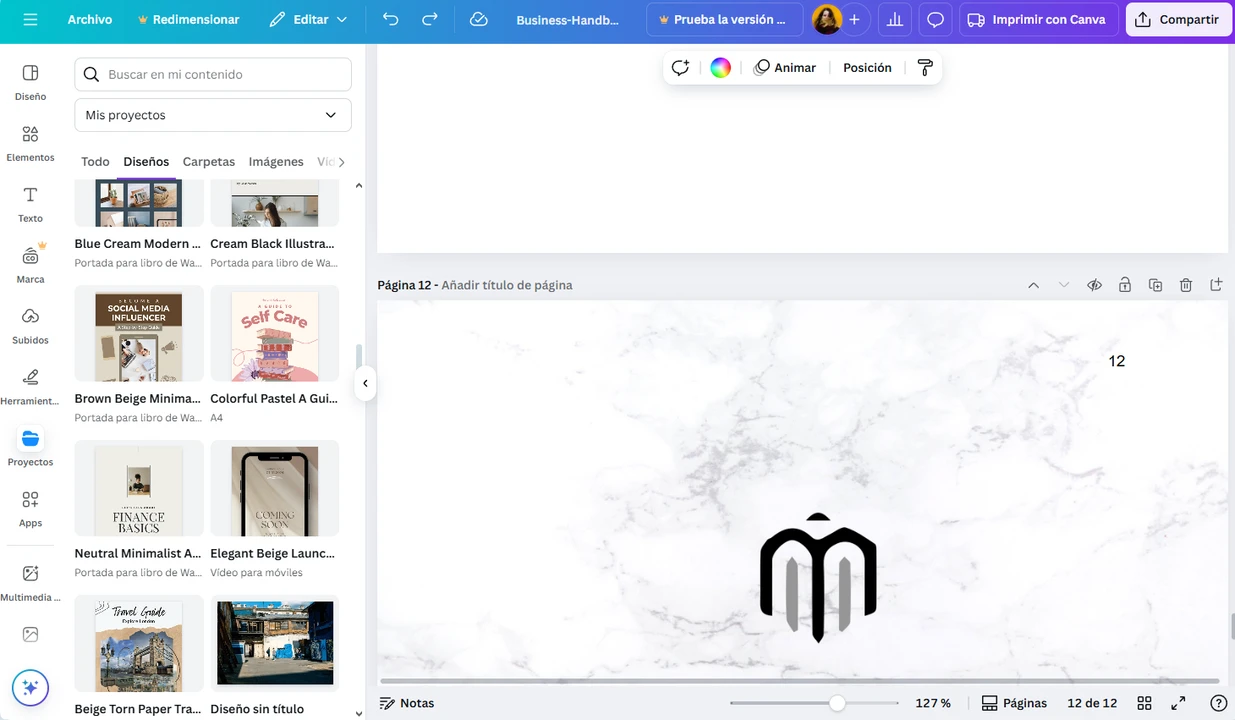Viewport: 1235px width, 720px height.
Task: Click the zoom slider handle
Action: 837,703
